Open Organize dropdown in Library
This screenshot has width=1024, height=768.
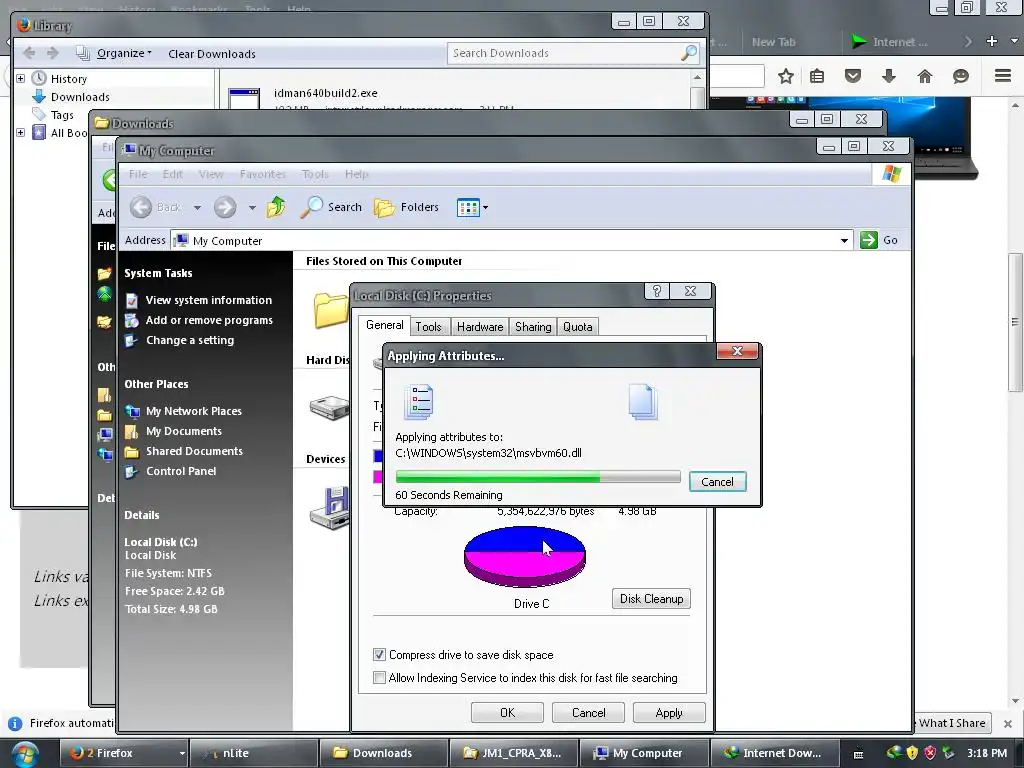[123, 54]
